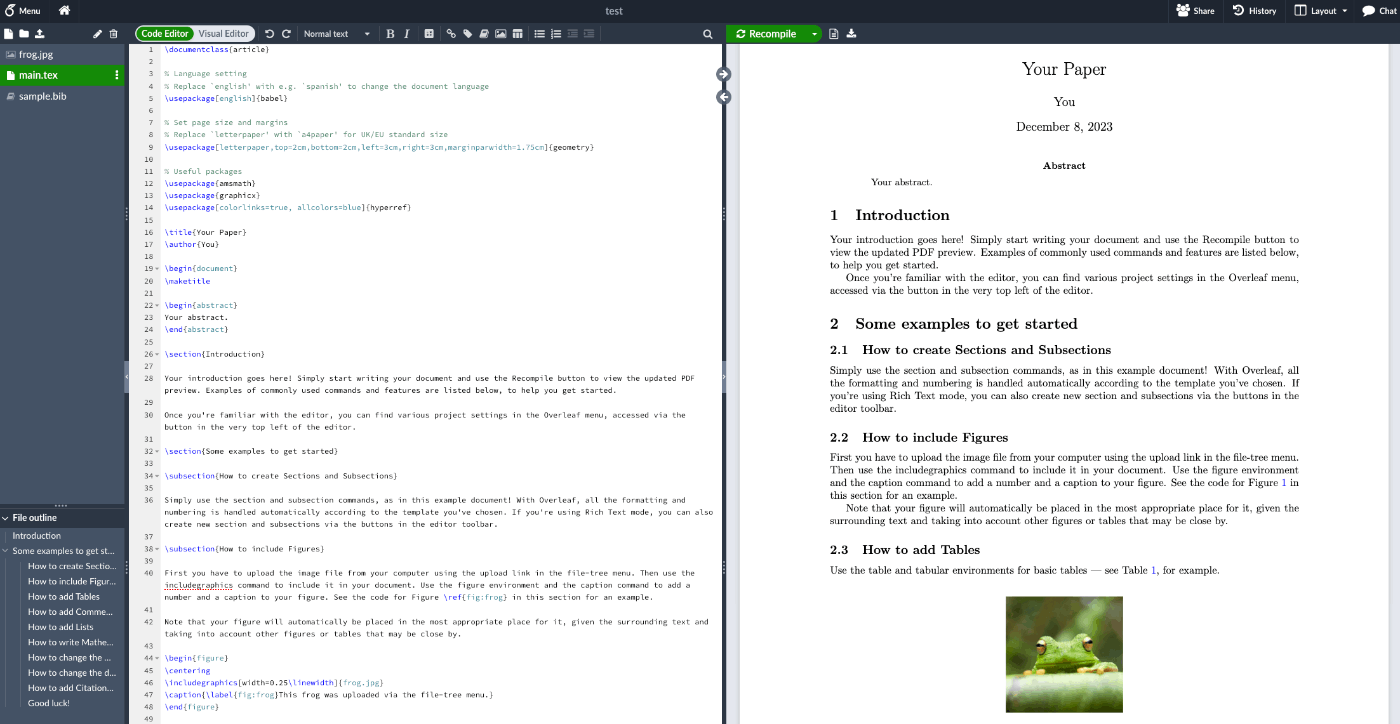Delete selected file with trash icon
The image size is (1400, 724).
click(x=113, y=34)
